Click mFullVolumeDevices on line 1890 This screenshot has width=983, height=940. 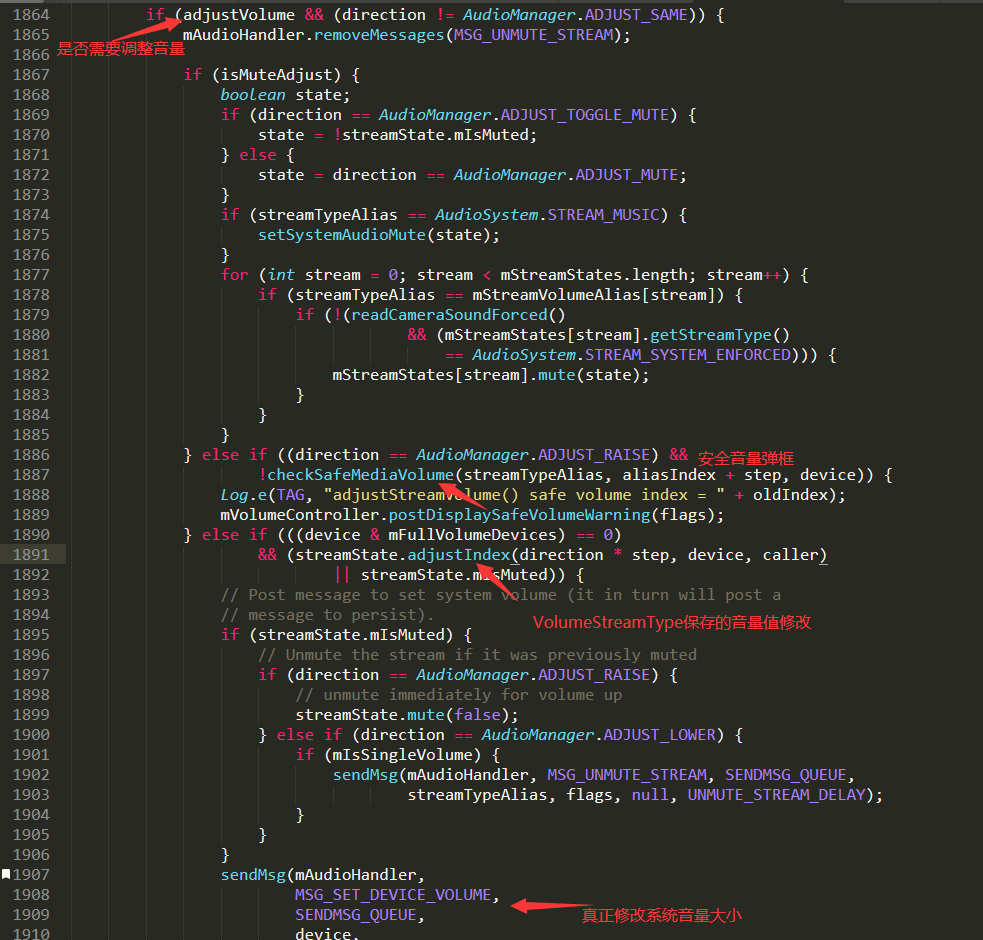[x=472, y=535]
